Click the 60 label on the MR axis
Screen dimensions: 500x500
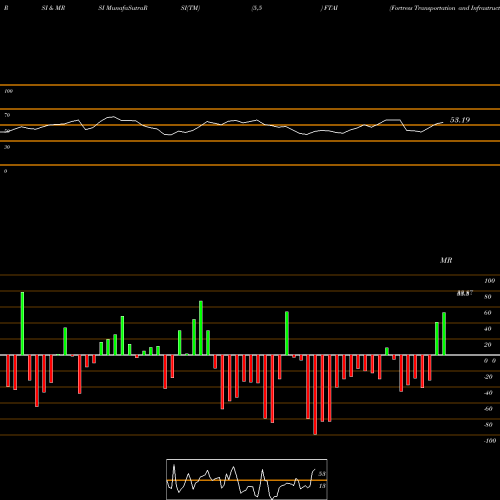point(488,313)
